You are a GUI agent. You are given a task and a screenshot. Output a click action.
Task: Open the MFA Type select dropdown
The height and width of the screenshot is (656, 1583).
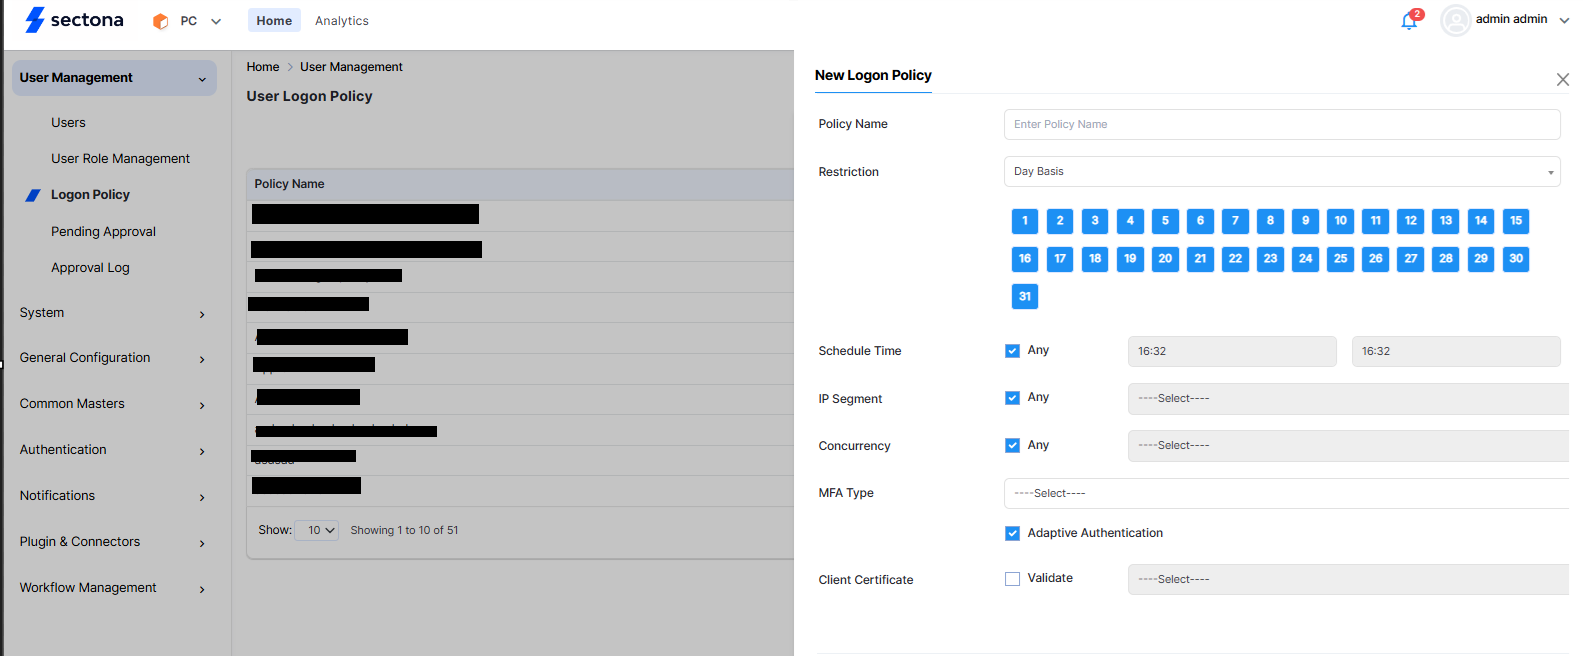click(x=1285, y=494)
